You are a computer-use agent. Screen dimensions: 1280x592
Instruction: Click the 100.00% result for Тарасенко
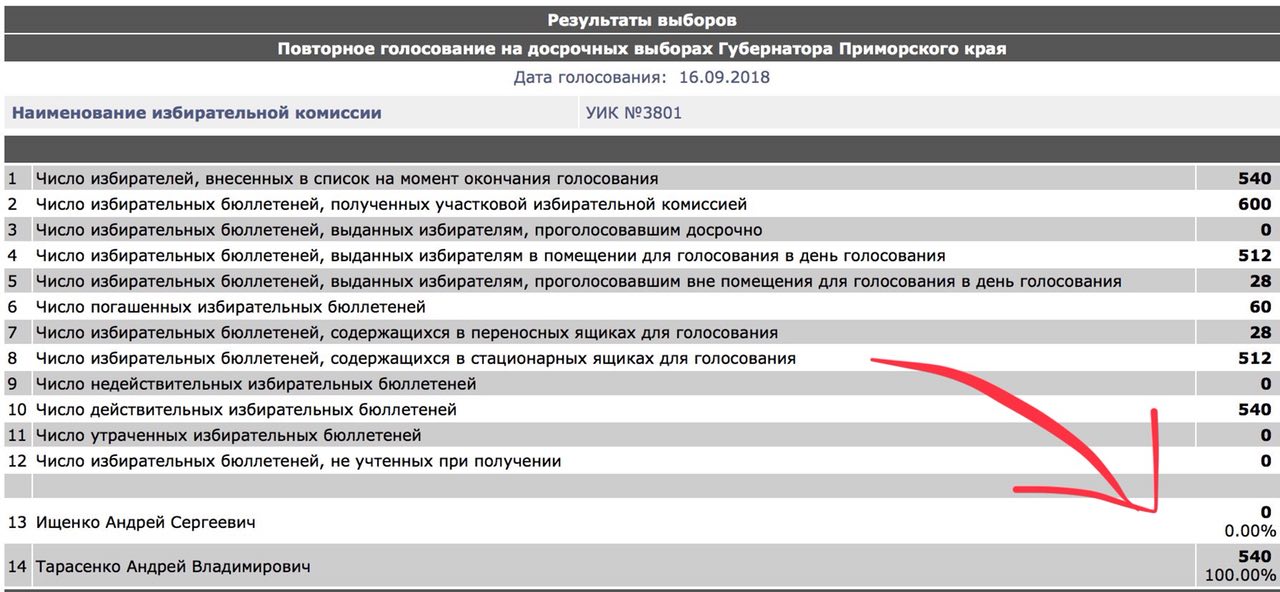point(1243,576)
